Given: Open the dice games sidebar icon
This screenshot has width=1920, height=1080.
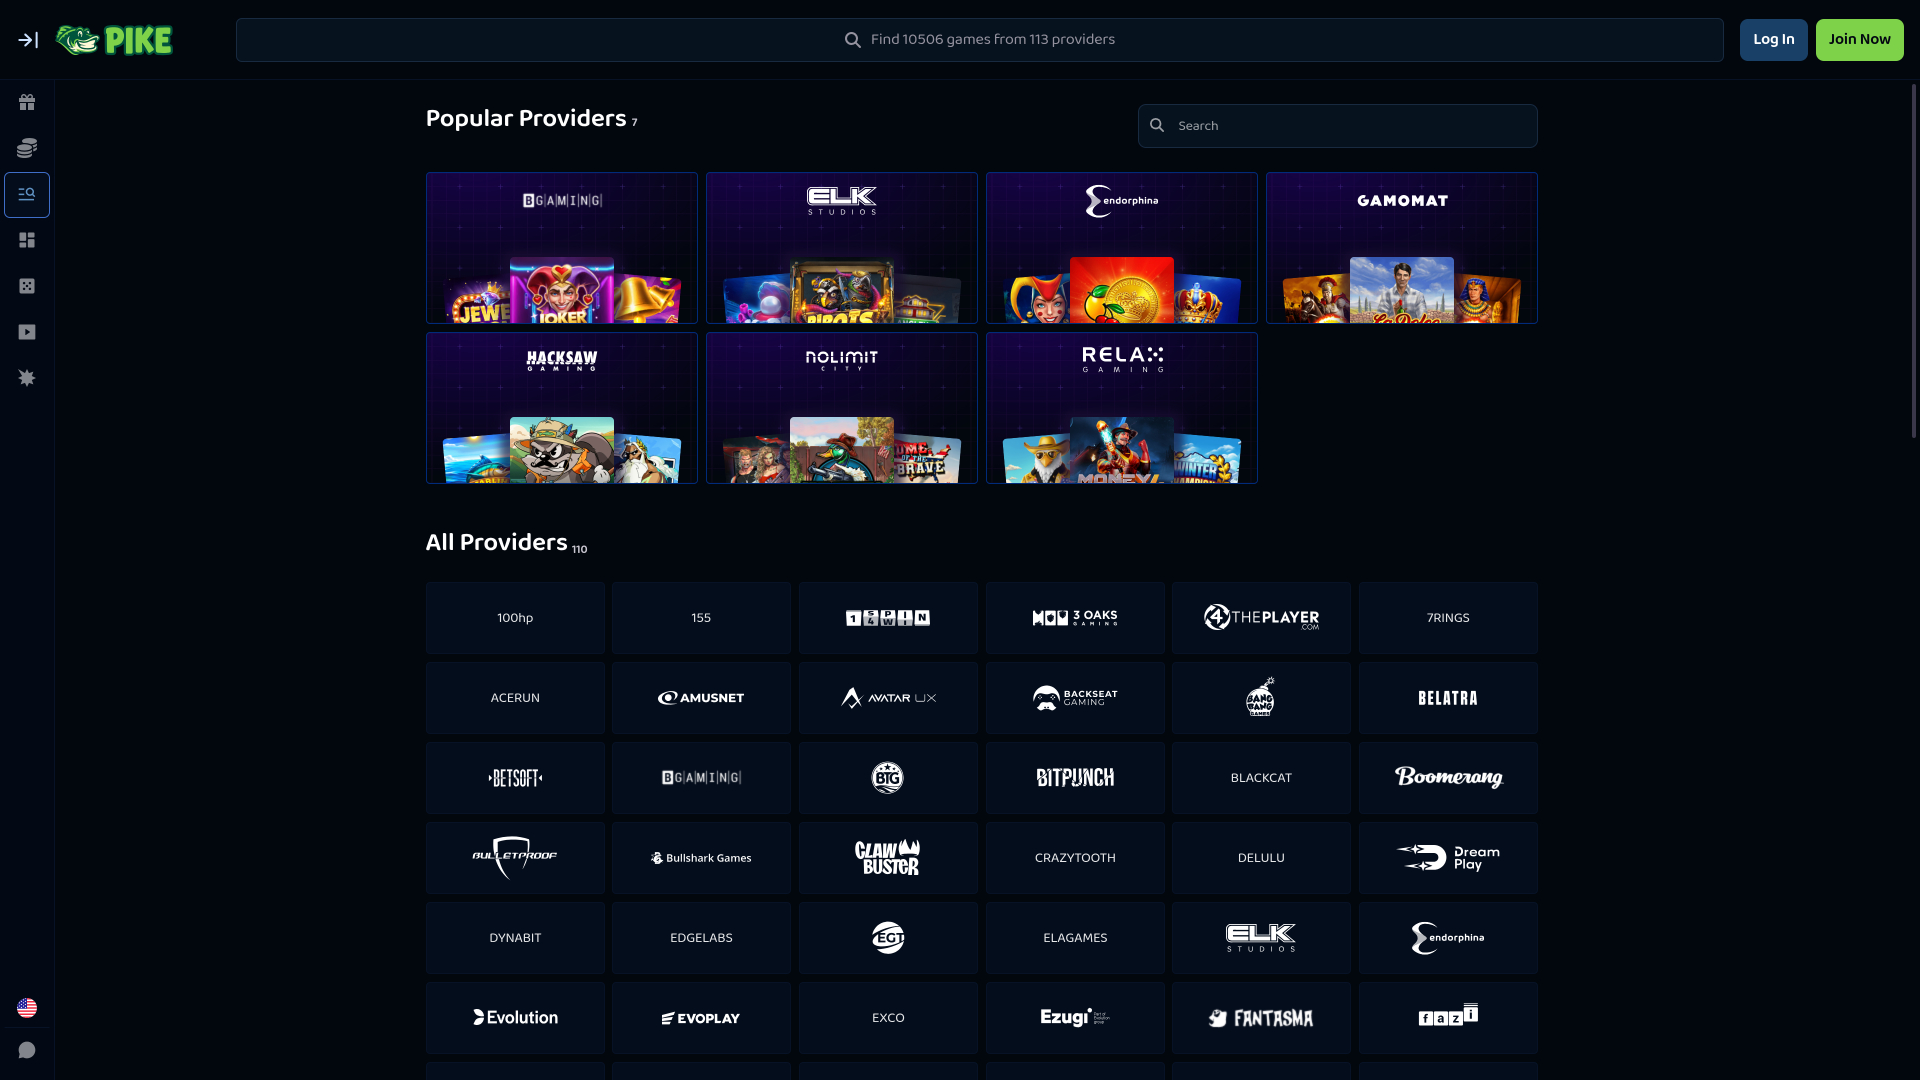Looking at the screenshot, I should 27,286.
